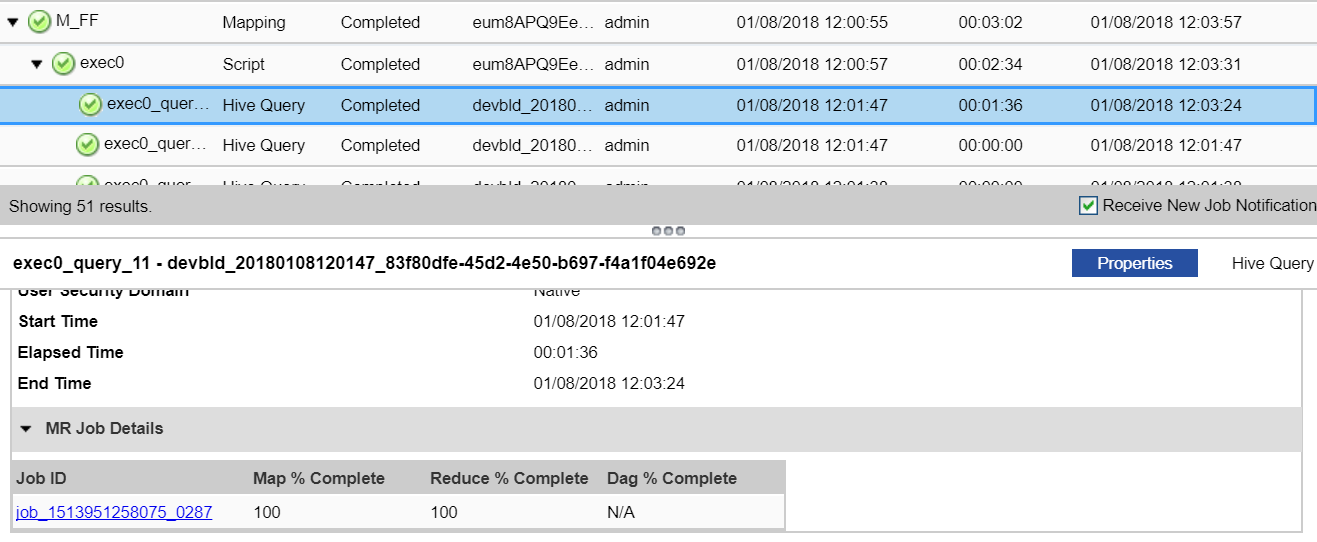Click the Mapping type cell of M_FF
This screenshot has width=1317, height=542.
[x=254, y=22]
